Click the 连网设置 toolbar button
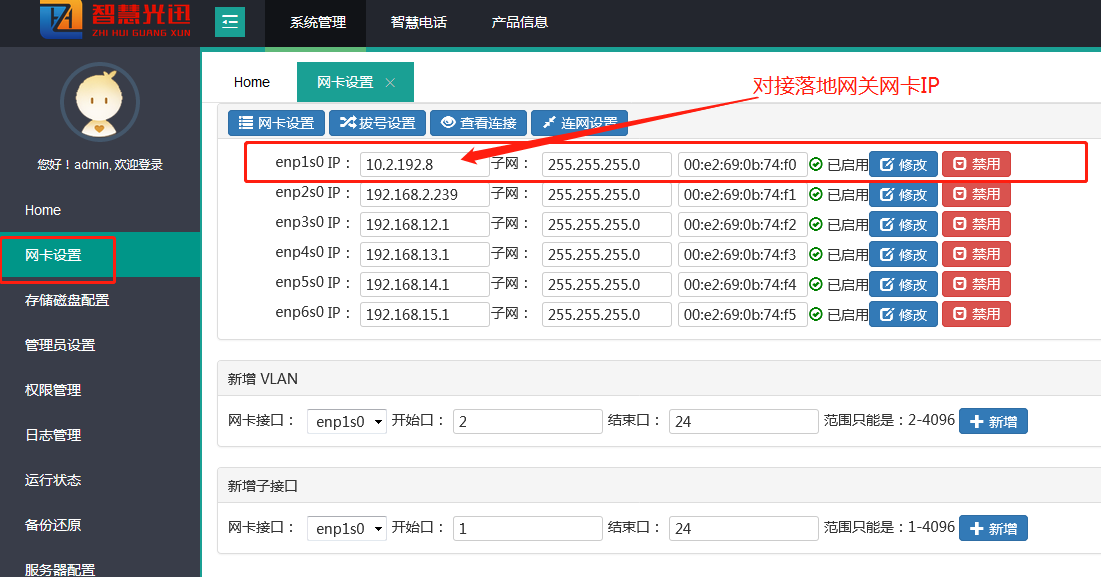The width and height of the screenshot is (1101, 577). pos(579,123)
